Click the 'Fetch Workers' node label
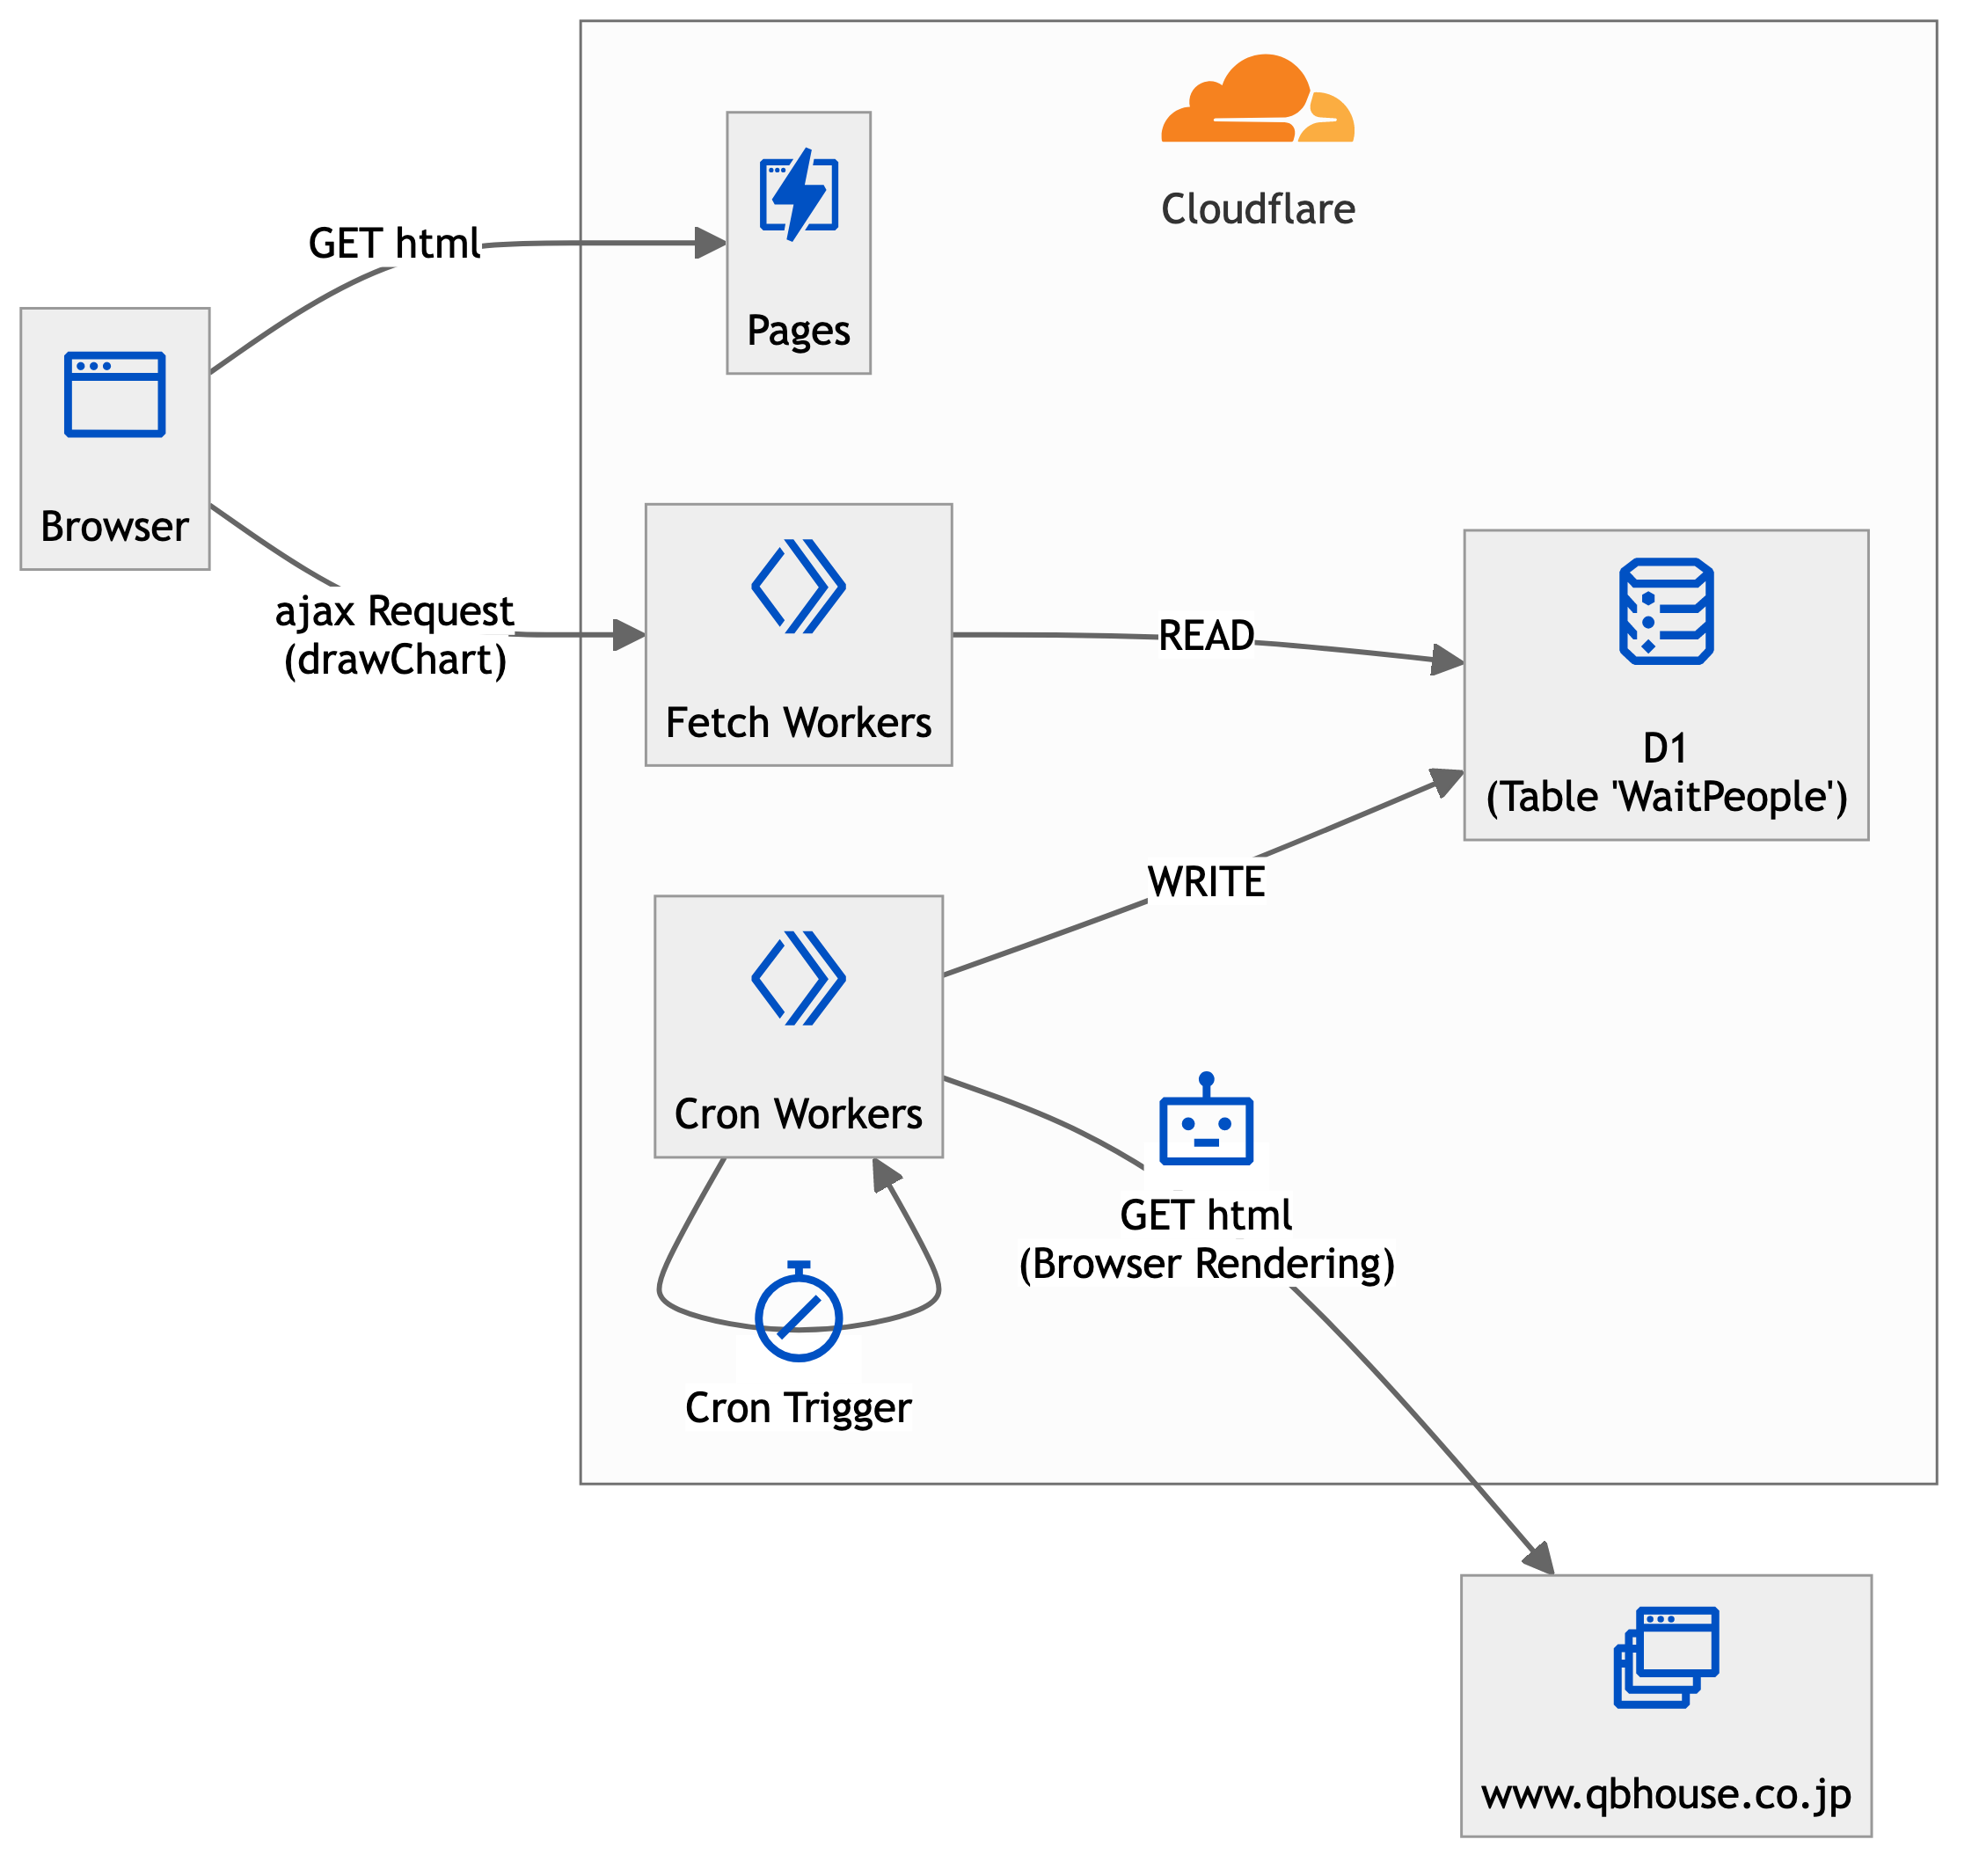 pyautogui.click(x=799, y=723)
